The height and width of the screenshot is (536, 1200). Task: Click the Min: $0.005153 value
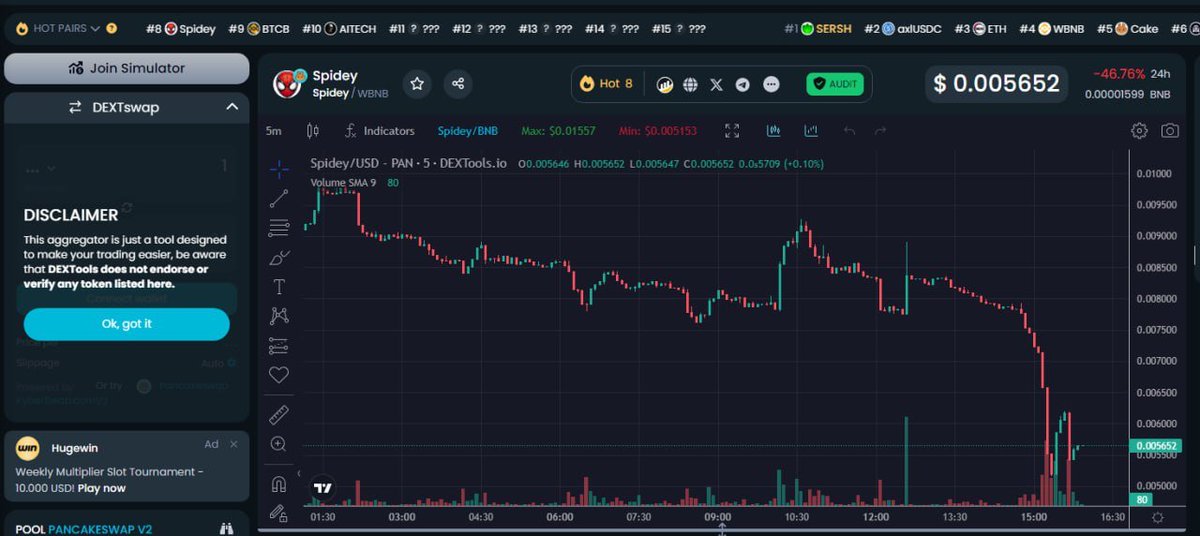point(658,130)
